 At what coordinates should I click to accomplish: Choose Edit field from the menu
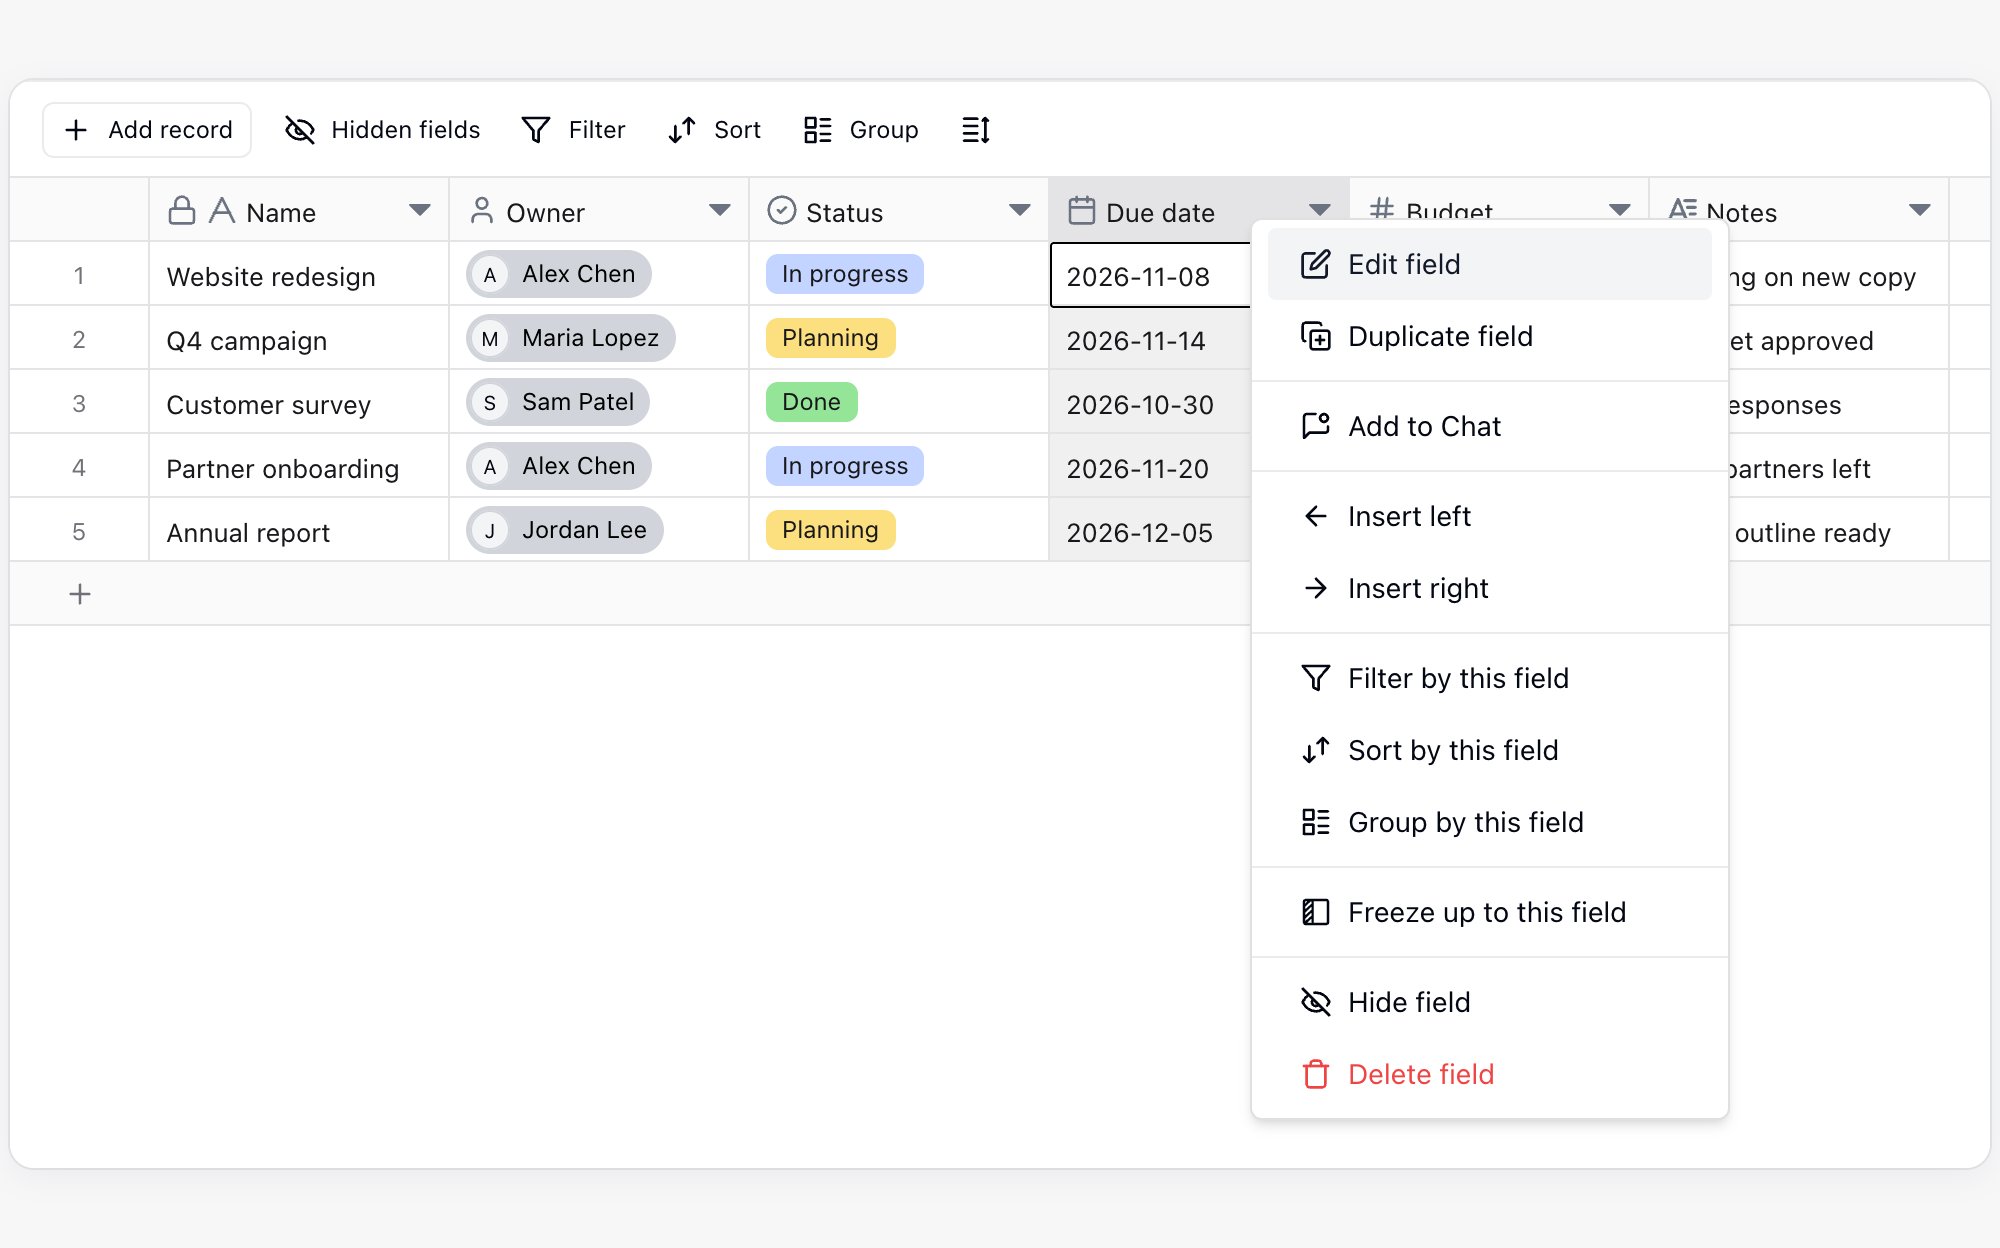pos(1489,264)
